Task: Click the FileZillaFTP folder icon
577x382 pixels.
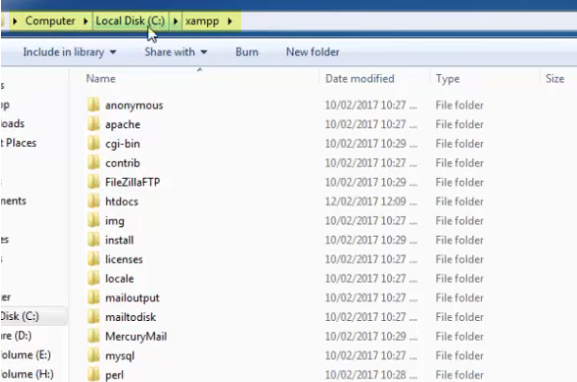Action: [x=93, y=182]
